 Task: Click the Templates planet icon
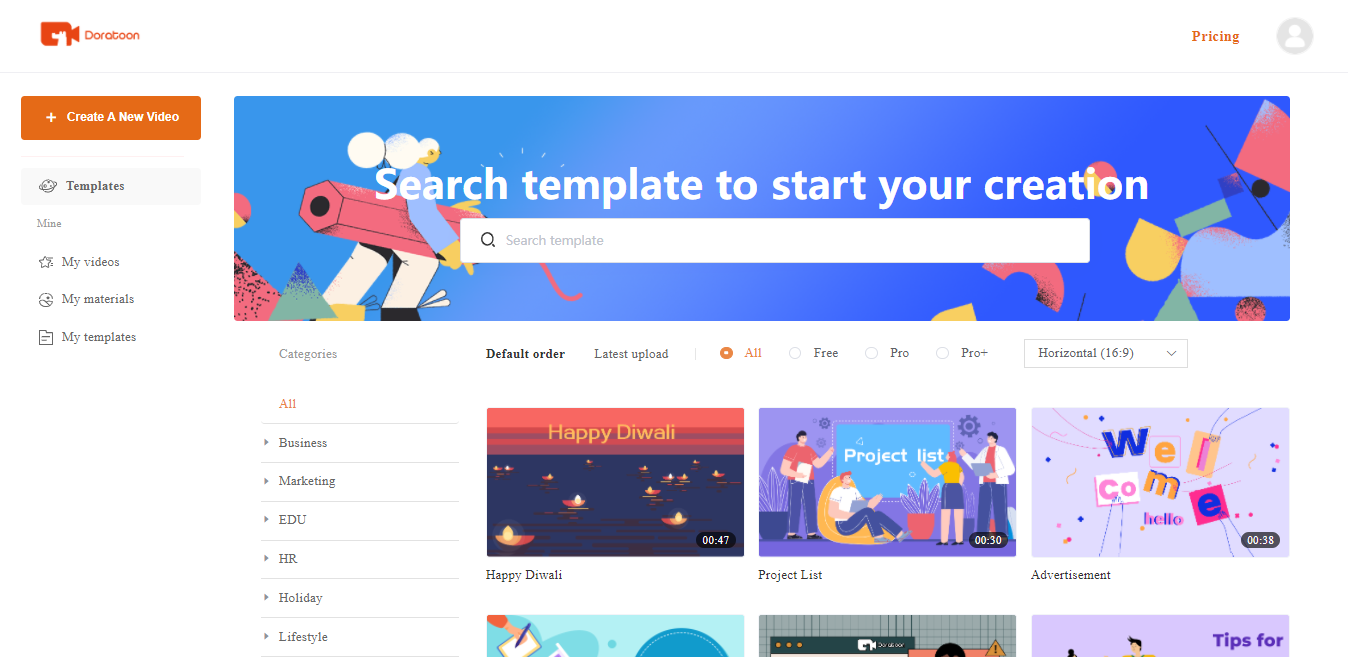point(47,186)
